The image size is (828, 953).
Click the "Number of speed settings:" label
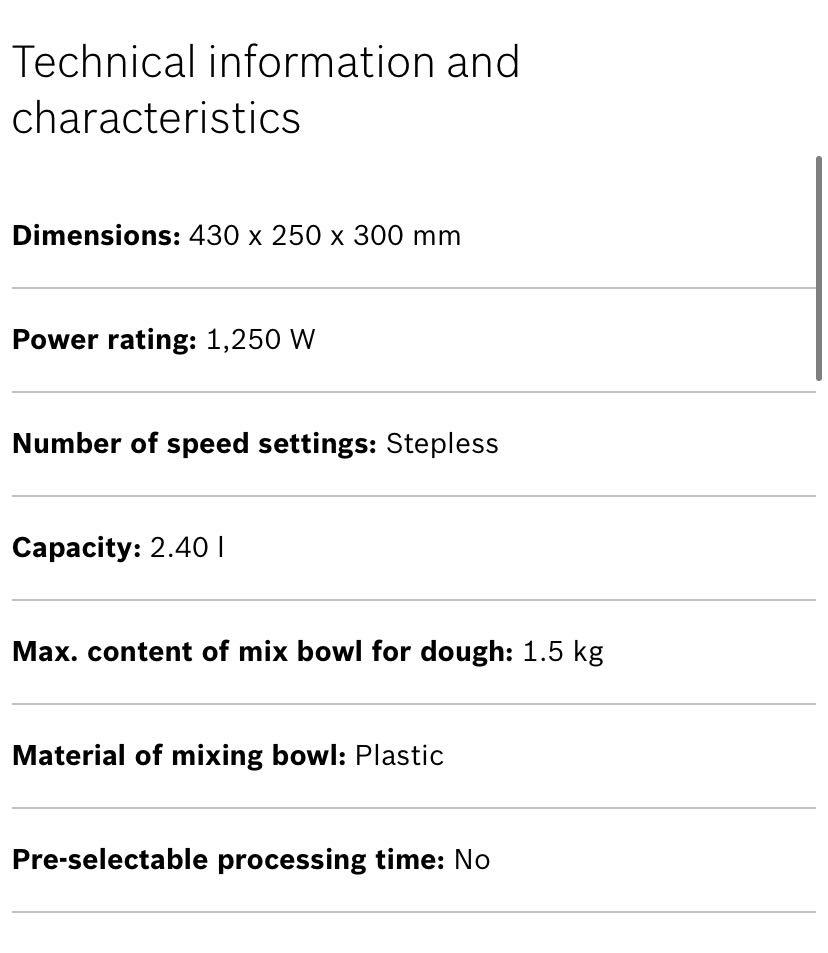click(194, 444)
